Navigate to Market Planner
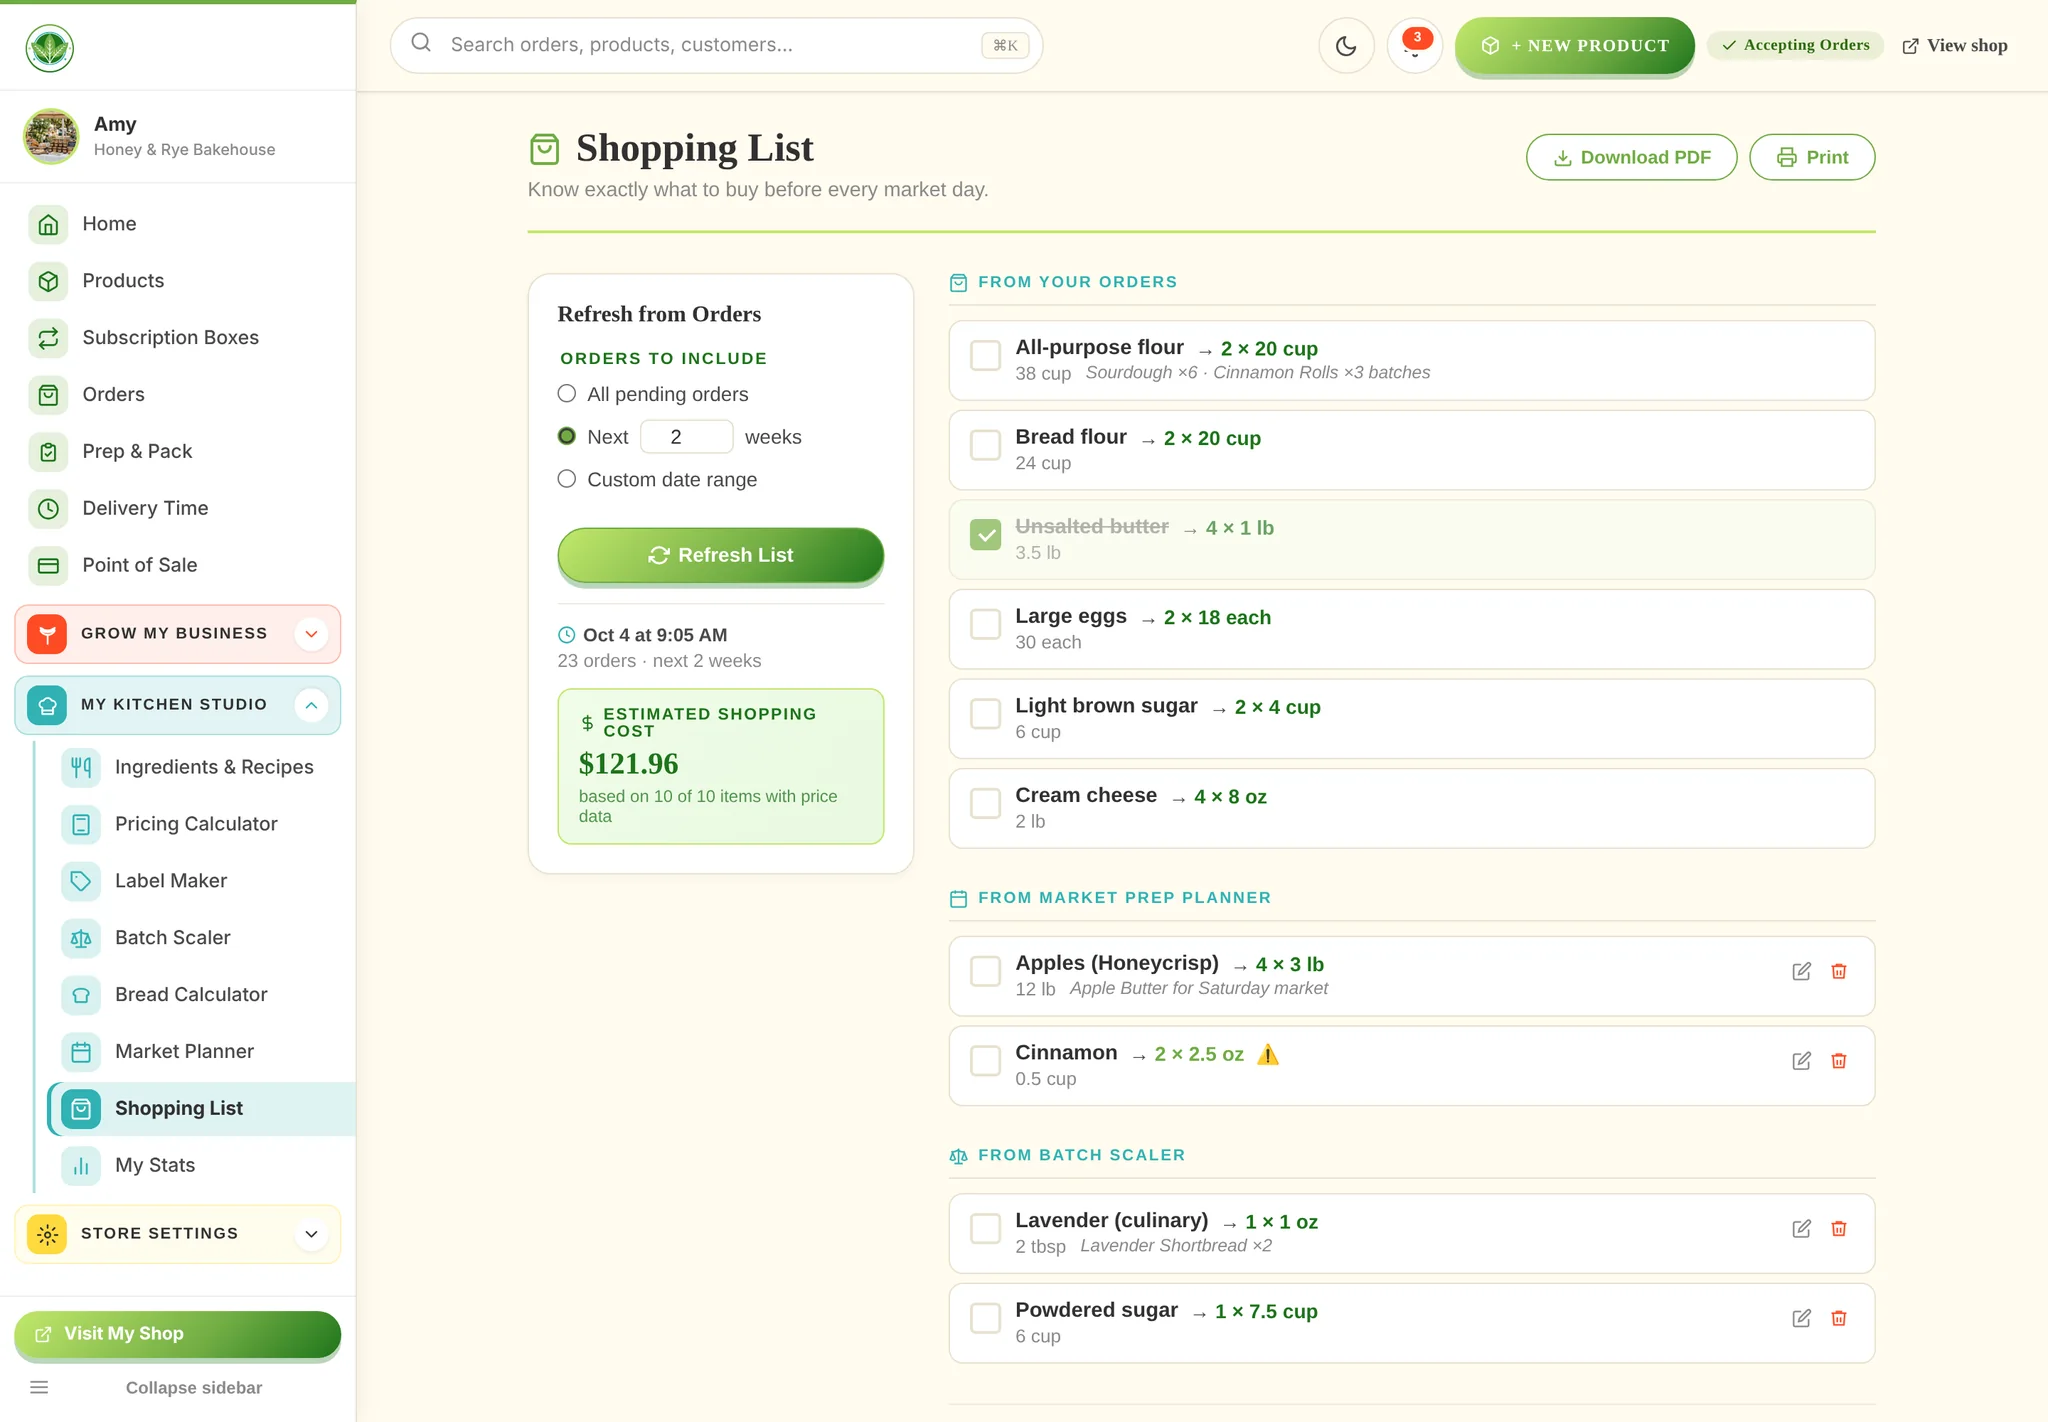 click(201, 1052)
